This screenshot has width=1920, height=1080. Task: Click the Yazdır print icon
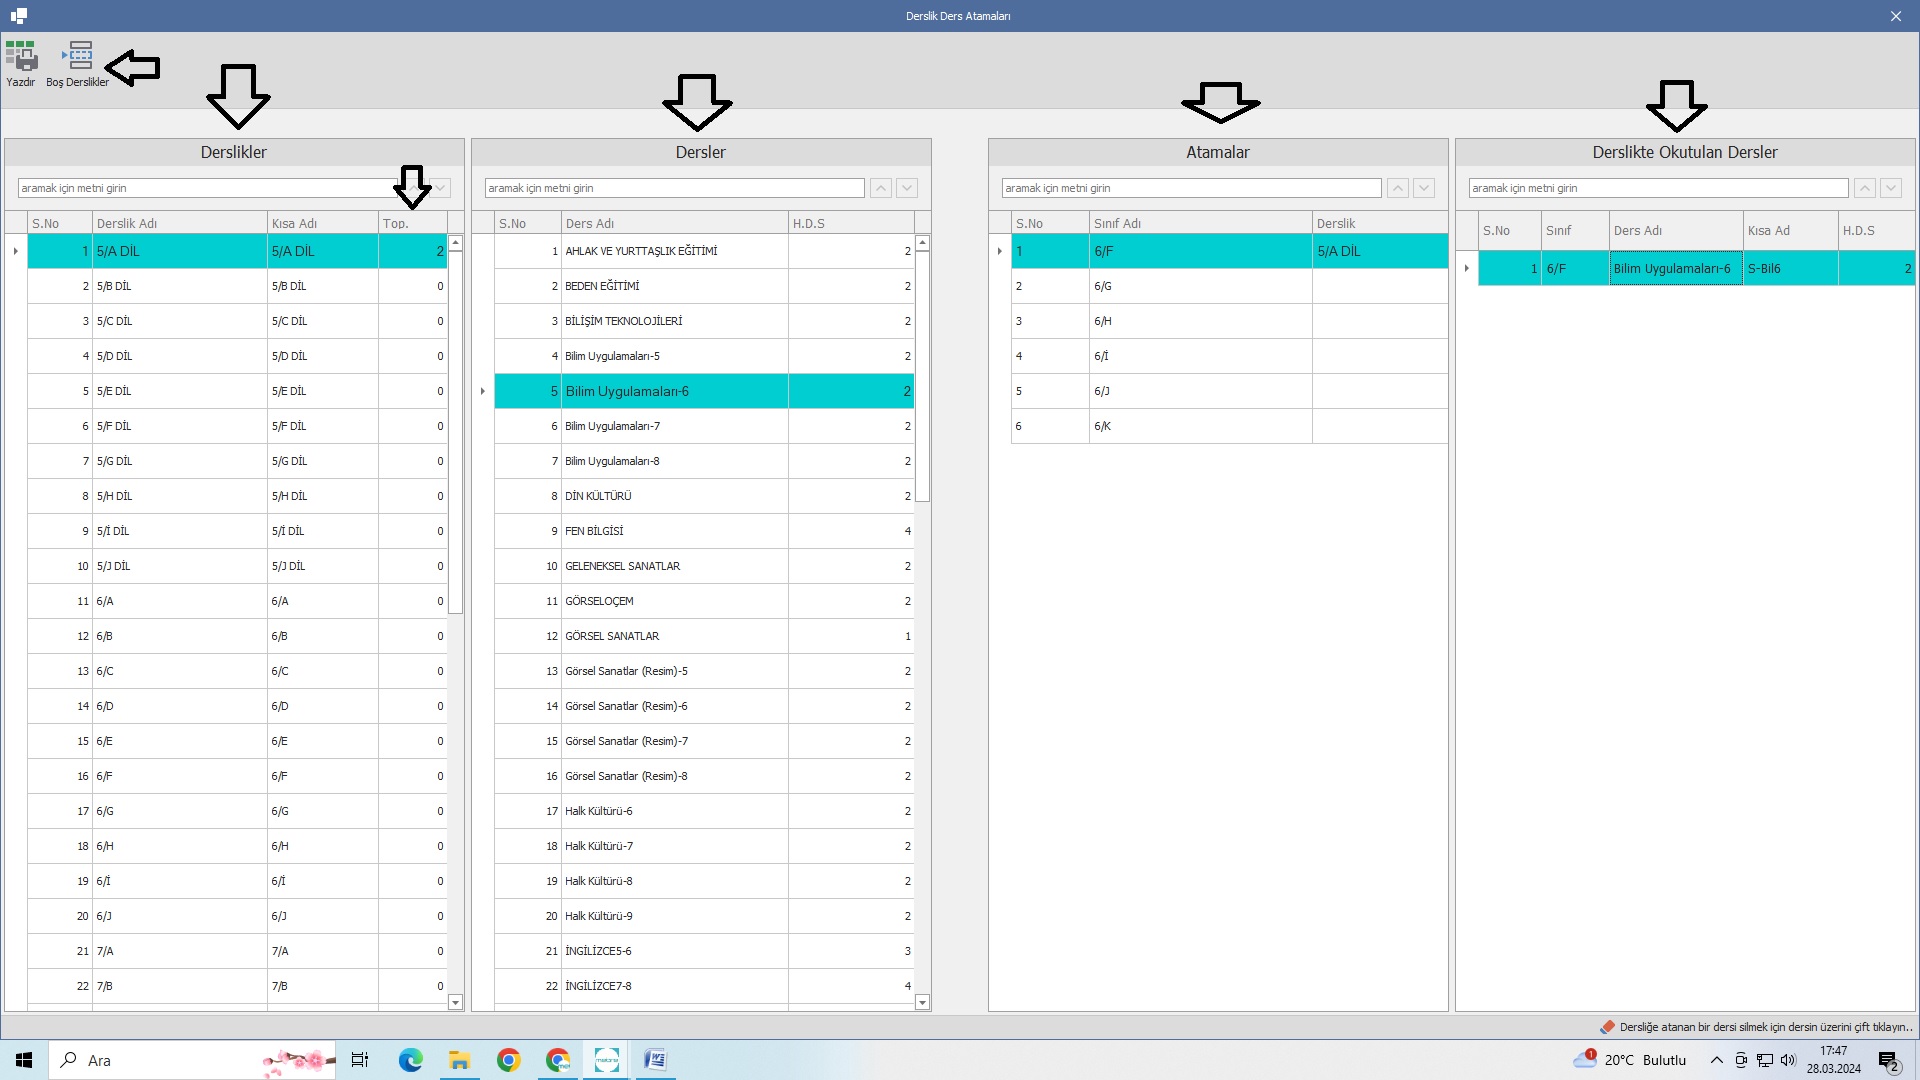pyautogui.click(x=21, y=64)
